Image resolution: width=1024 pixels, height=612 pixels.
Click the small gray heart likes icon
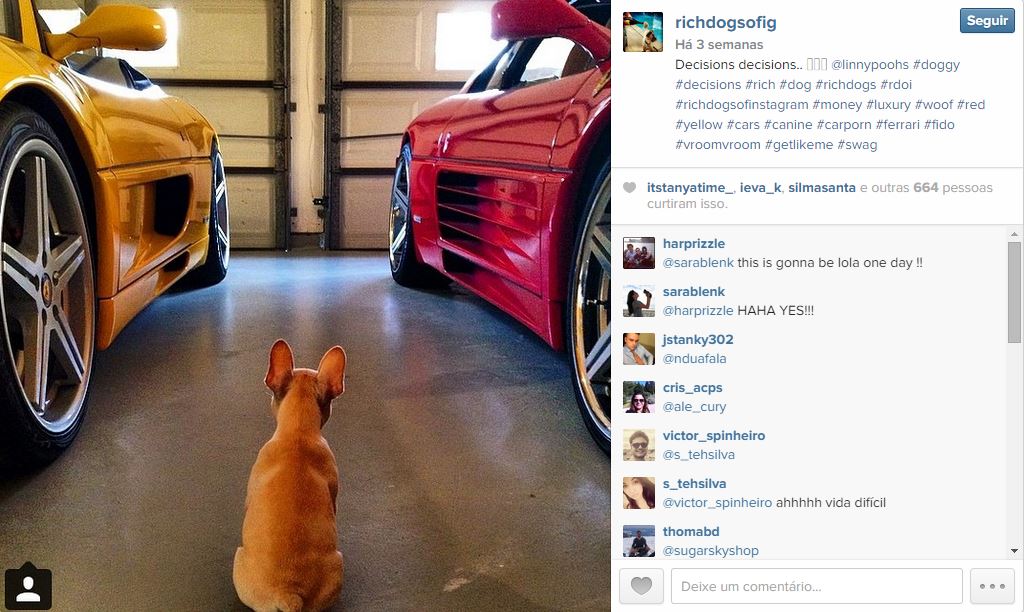[630, 188]
